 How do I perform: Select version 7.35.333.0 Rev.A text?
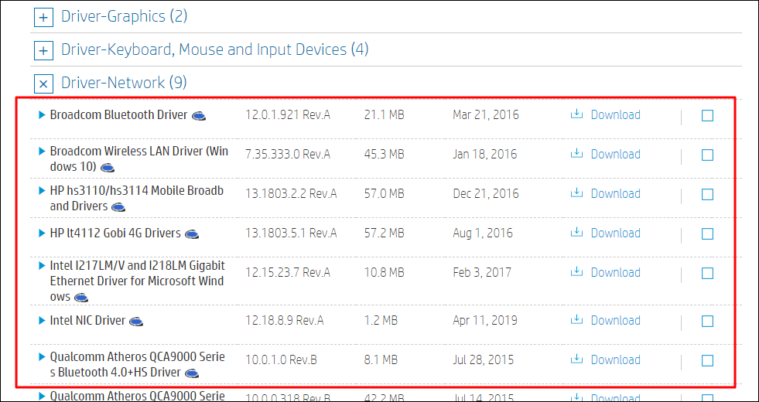tap(288, 154)
